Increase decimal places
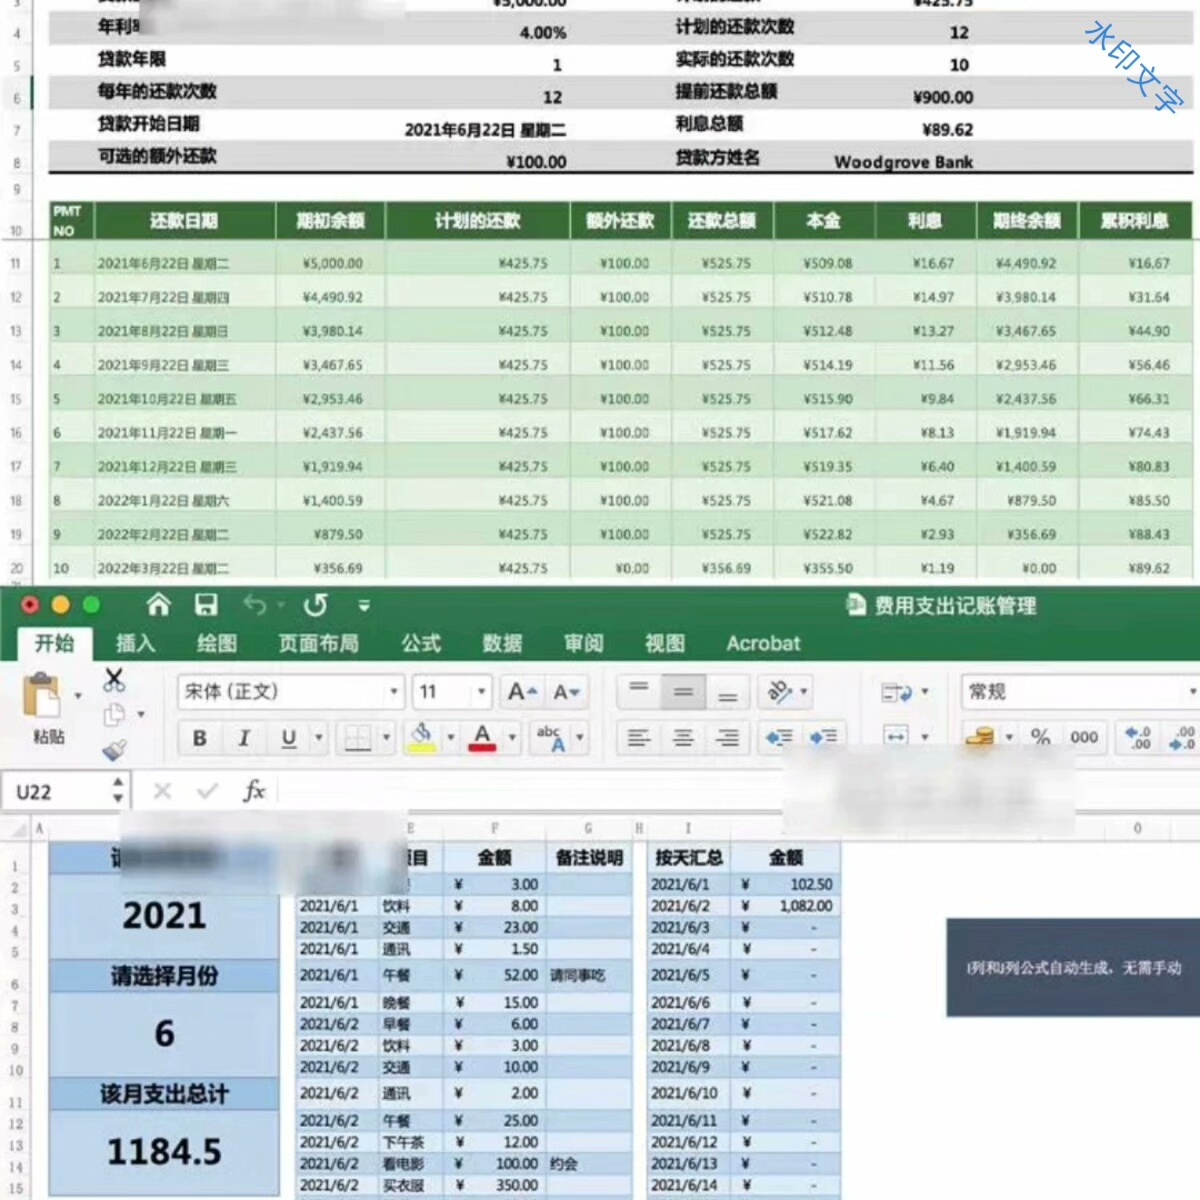1200x1200 pixels. click(1138, 737)
